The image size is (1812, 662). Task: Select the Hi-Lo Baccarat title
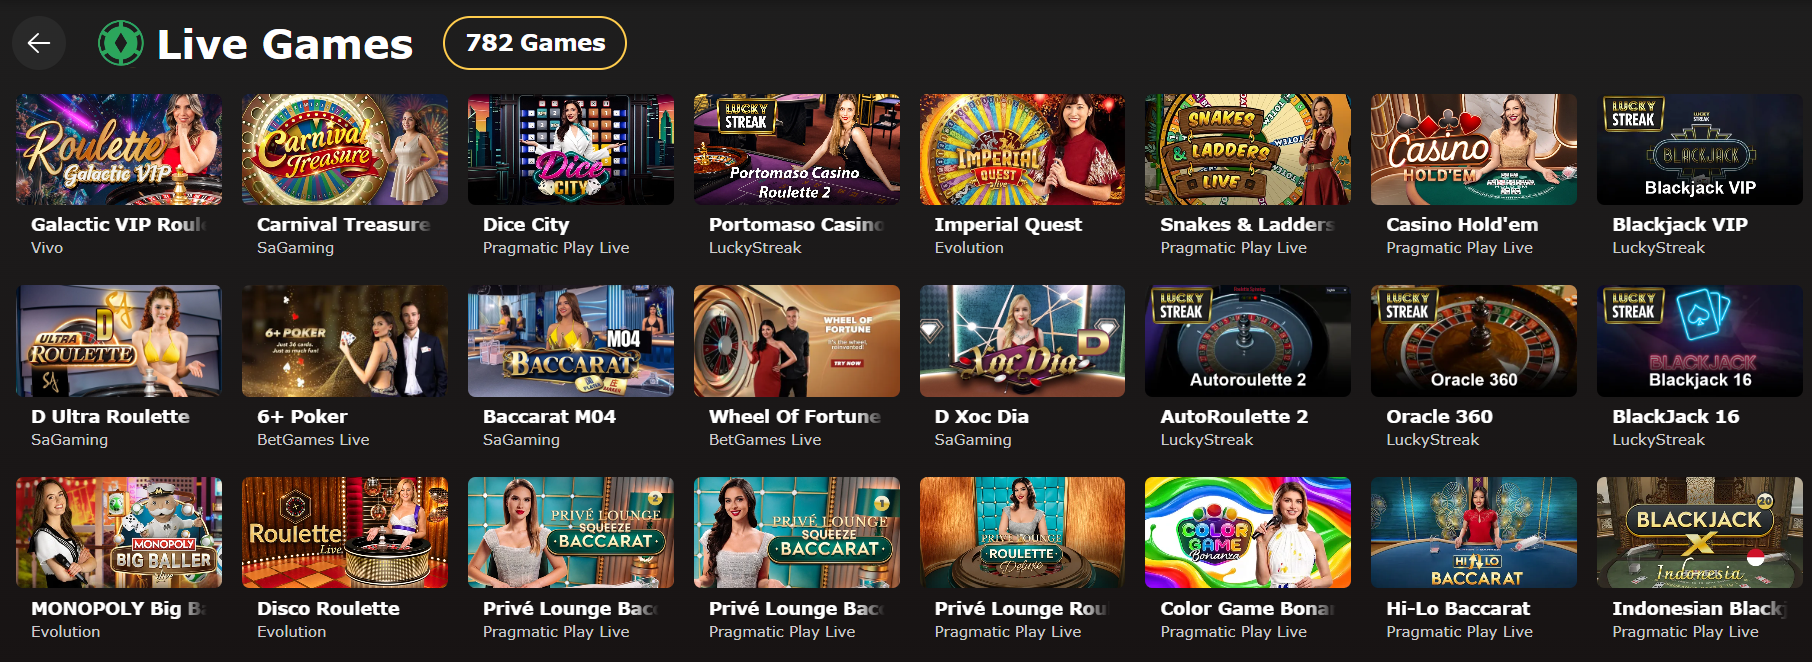click(x=1458, y=609)
